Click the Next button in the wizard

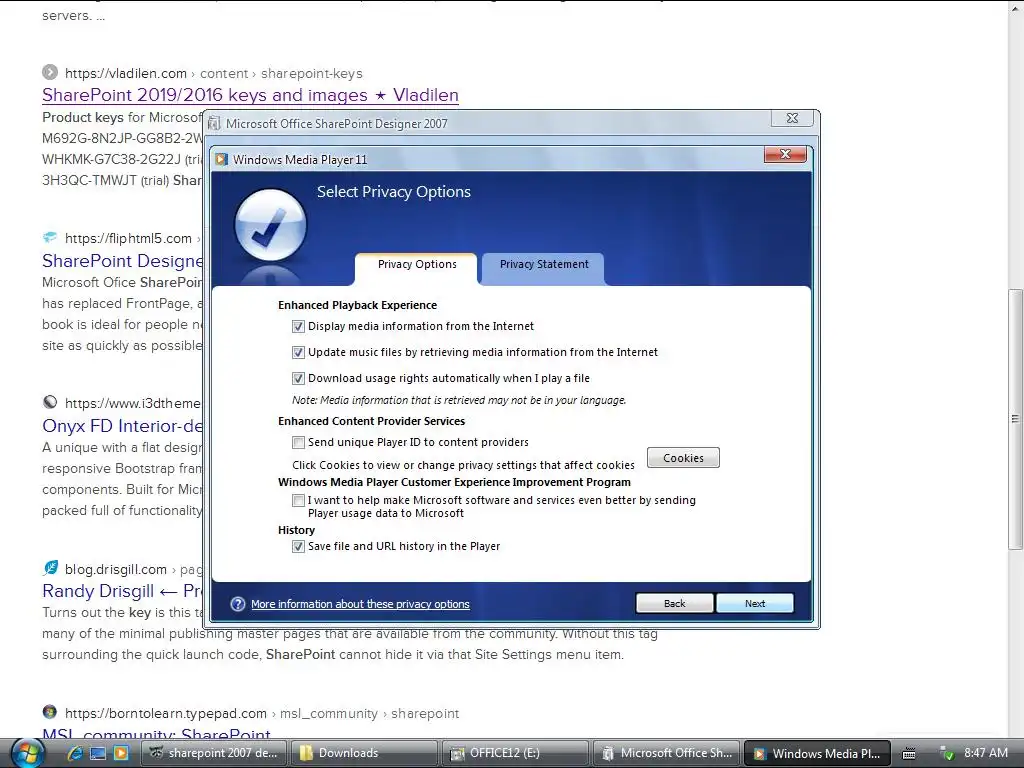click(755, 603)
